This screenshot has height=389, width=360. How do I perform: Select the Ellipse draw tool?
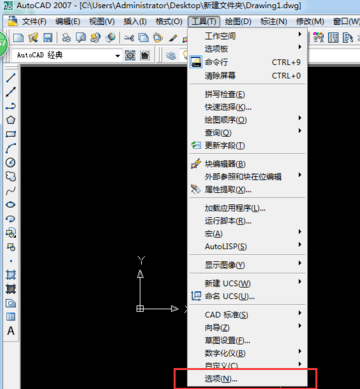(x=11, y=205)
